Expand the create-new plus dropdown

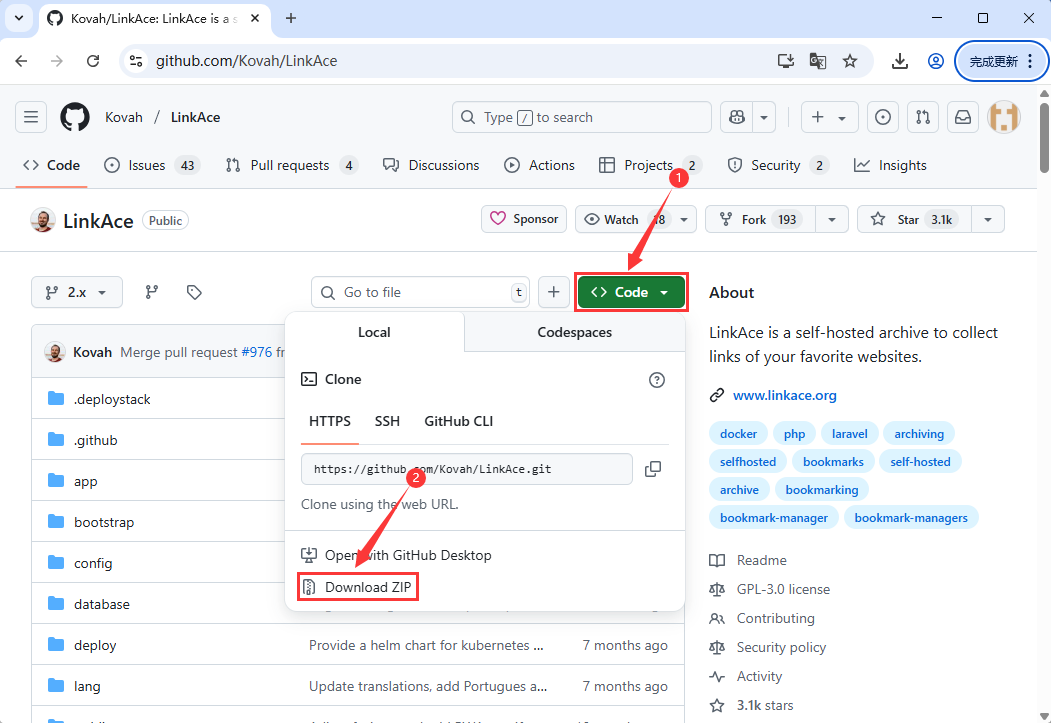point(830,117)
